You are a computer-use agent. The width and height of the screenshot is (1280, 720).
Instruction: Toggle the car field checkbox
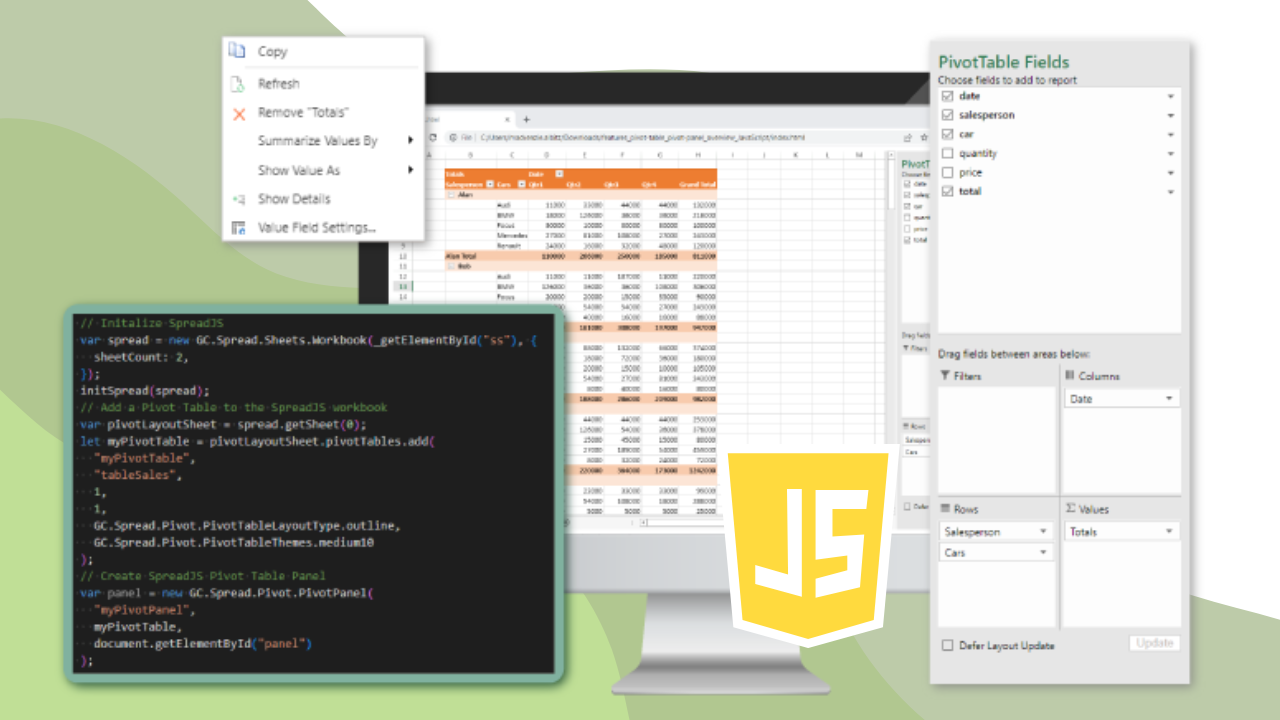948,134
